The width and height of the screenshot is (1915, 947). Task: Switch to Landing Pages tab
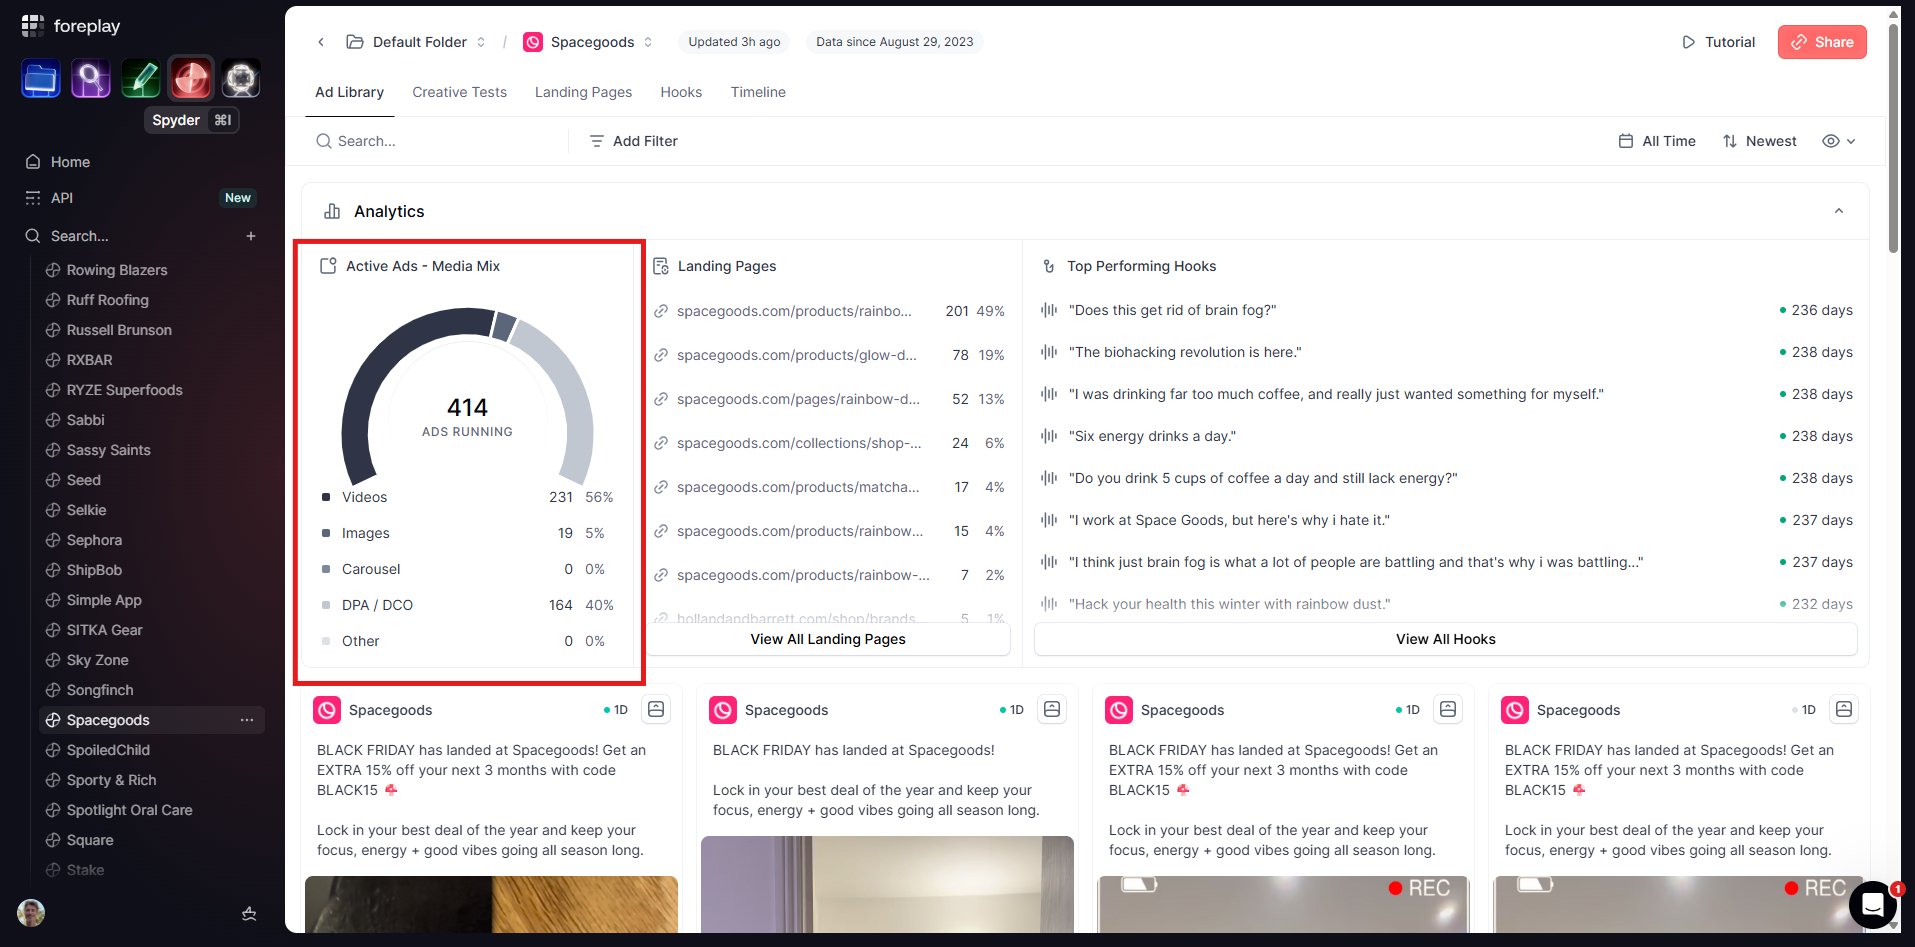(583, 92)
